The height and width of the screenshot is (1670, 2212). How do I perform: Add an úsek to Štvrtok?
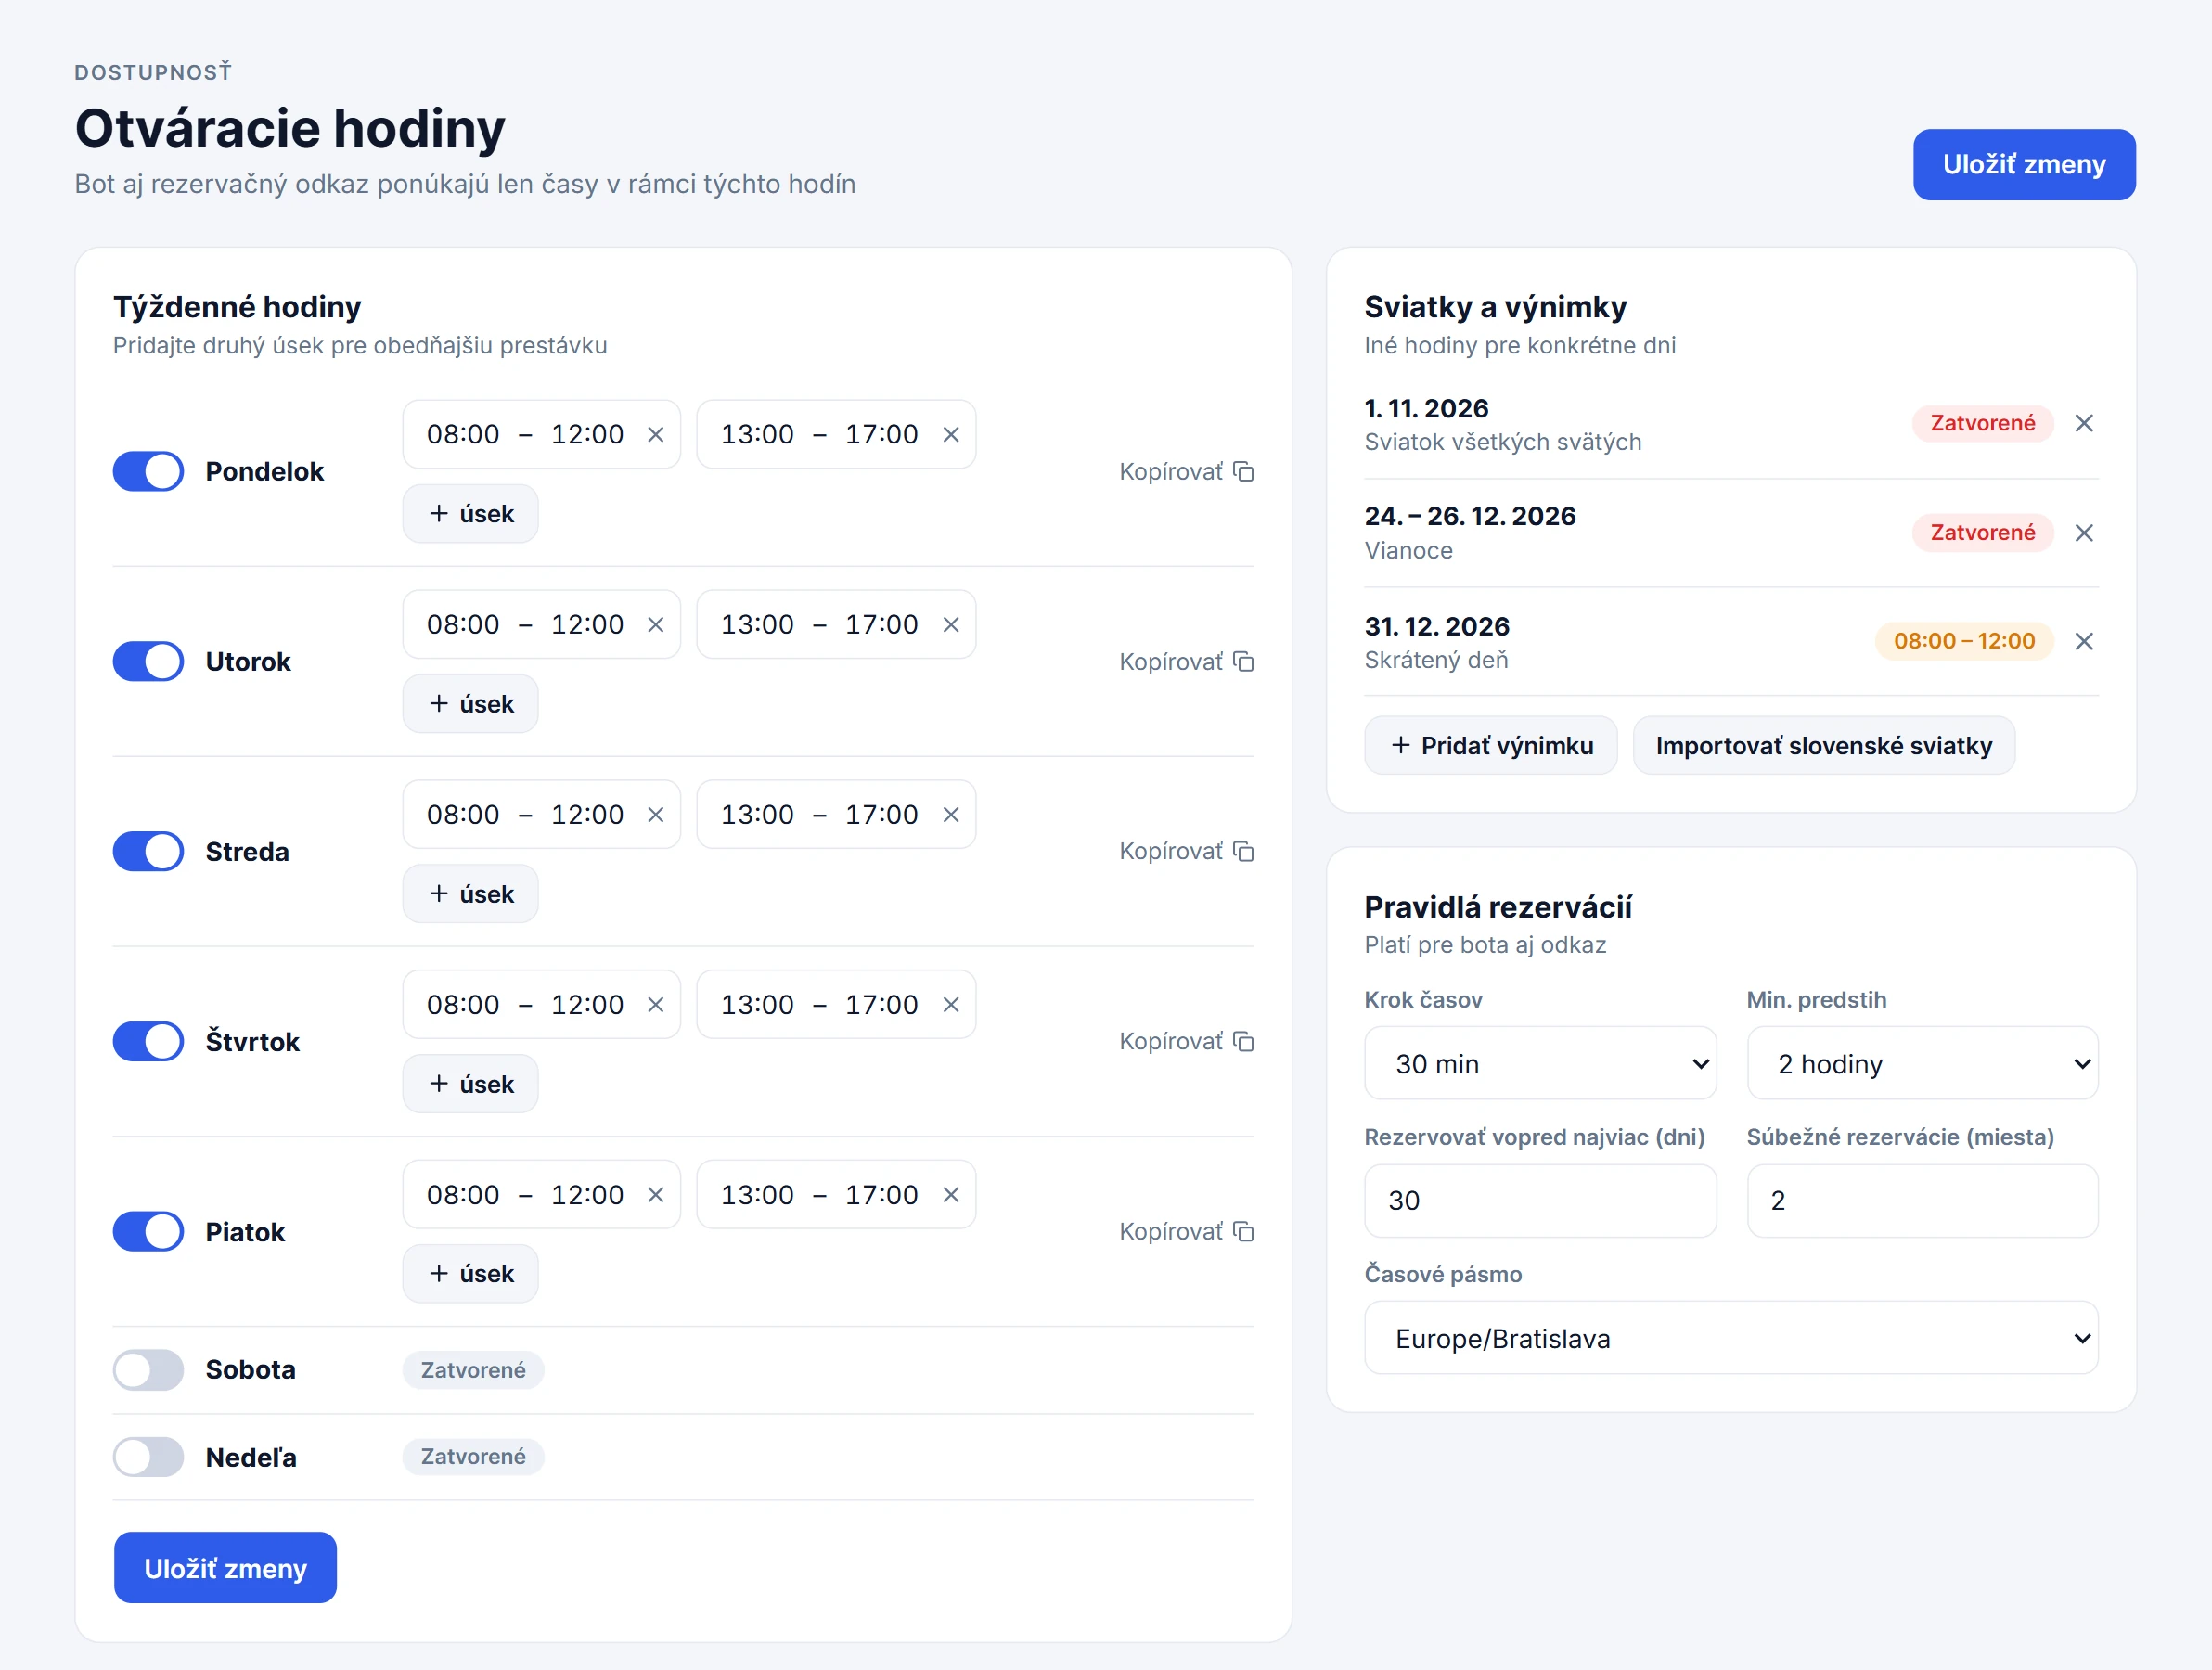tap(470, 1085)
